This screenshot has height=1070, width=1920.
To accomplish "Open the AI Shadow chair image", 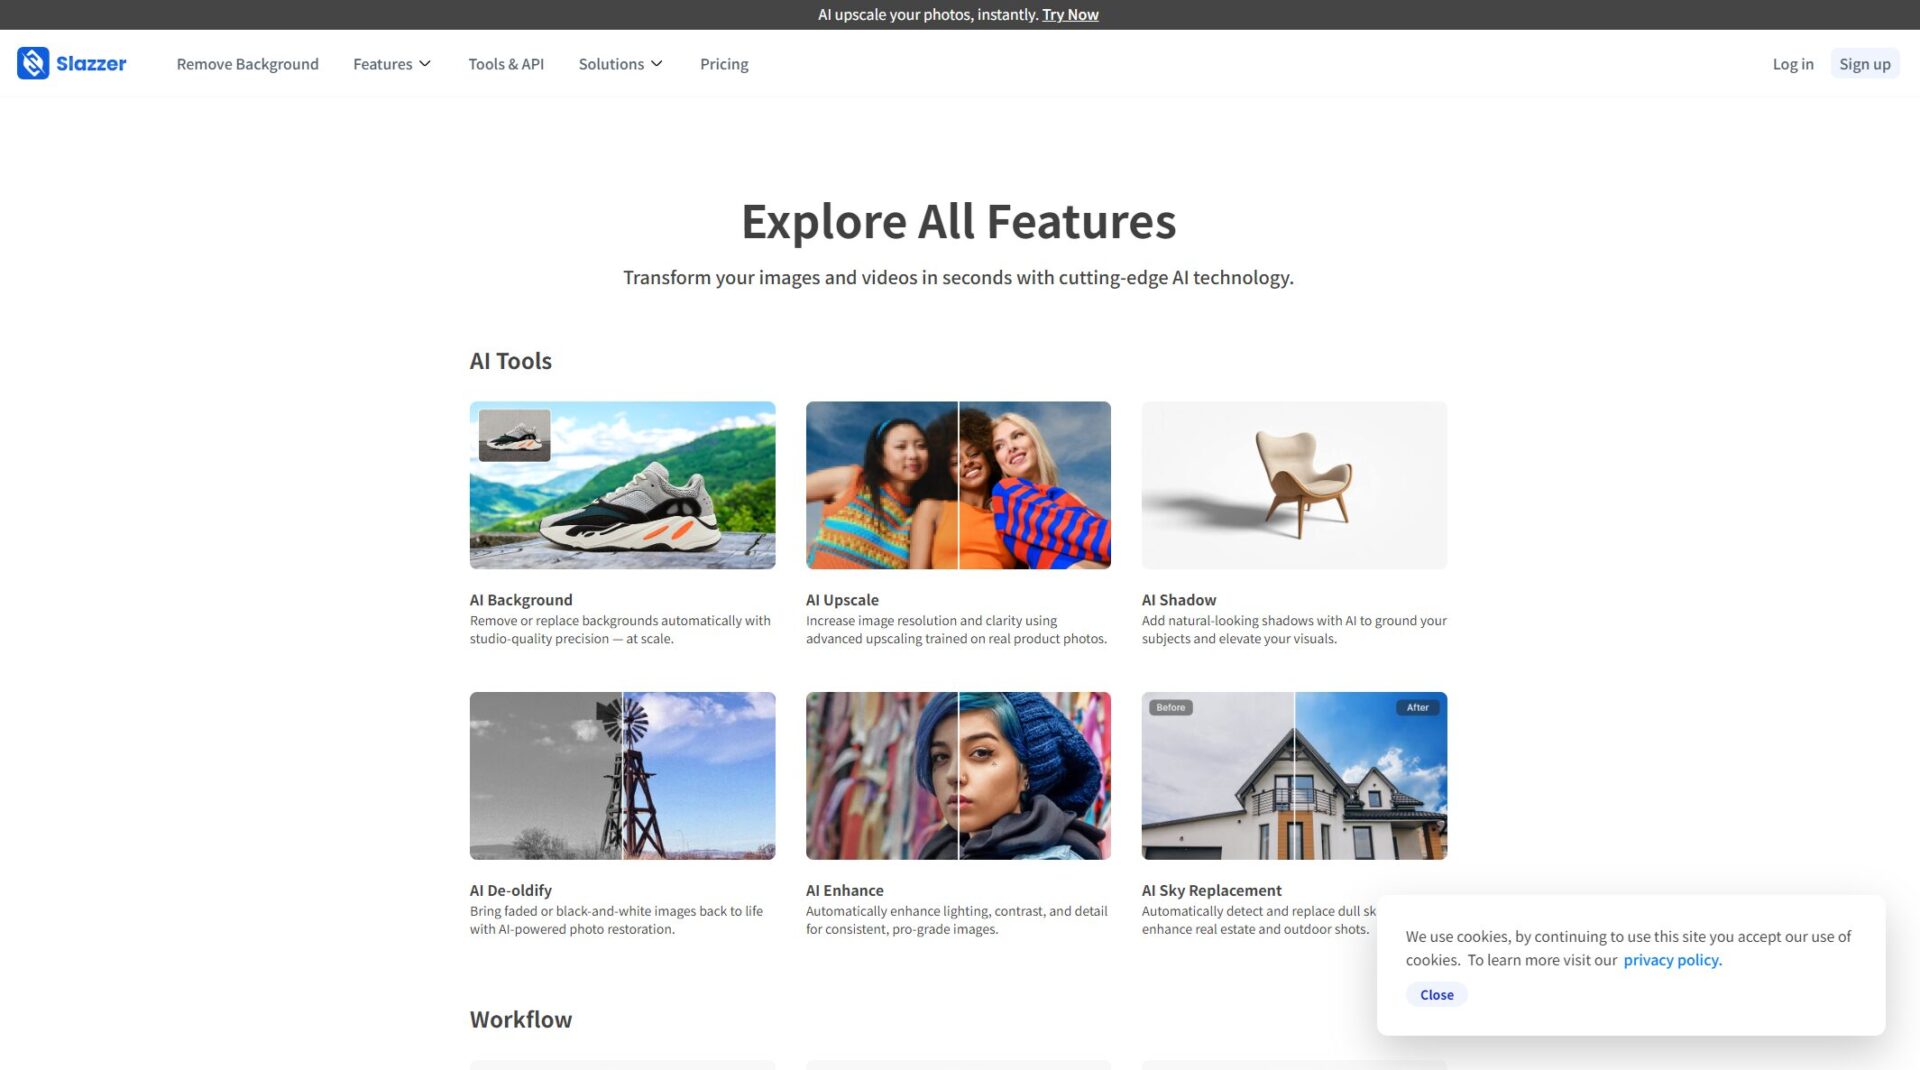I will (1294, 485).
